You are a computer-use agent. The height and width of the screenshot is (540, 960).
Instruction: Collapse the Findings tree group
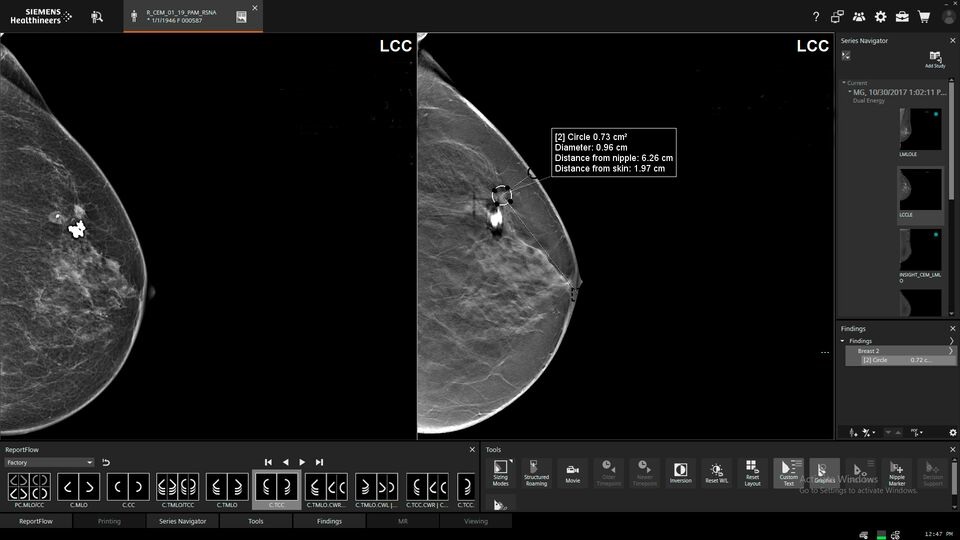click(843, 341)
